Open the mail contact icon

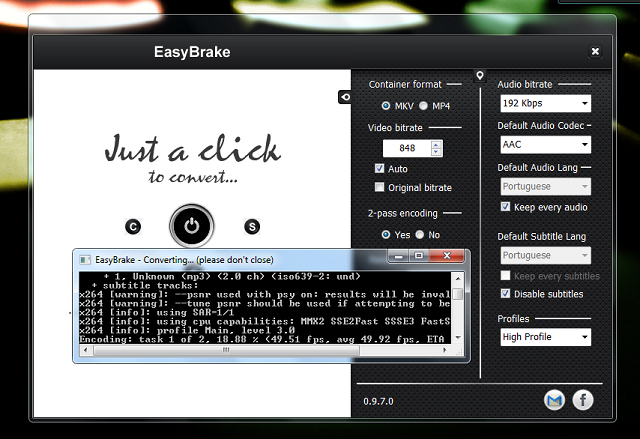point(554,400)
